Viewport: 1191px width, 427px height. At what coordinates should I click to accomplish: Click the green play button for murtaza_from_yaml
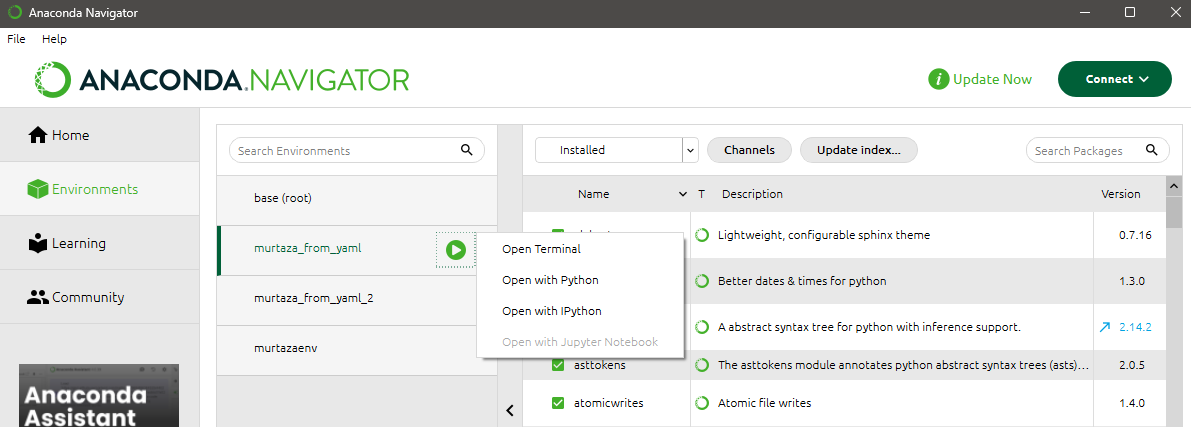pos(456,250)
